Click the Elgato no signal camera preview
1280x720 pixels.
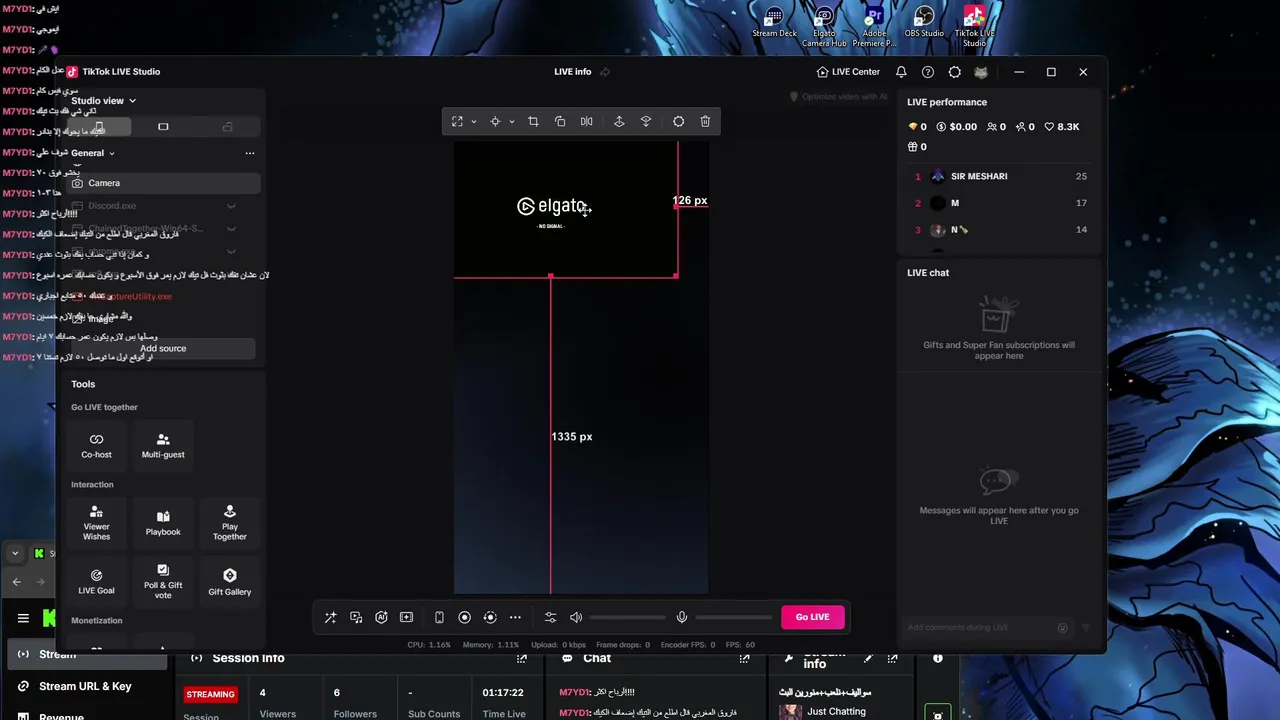pyautogui.click(x=566, y=209)
